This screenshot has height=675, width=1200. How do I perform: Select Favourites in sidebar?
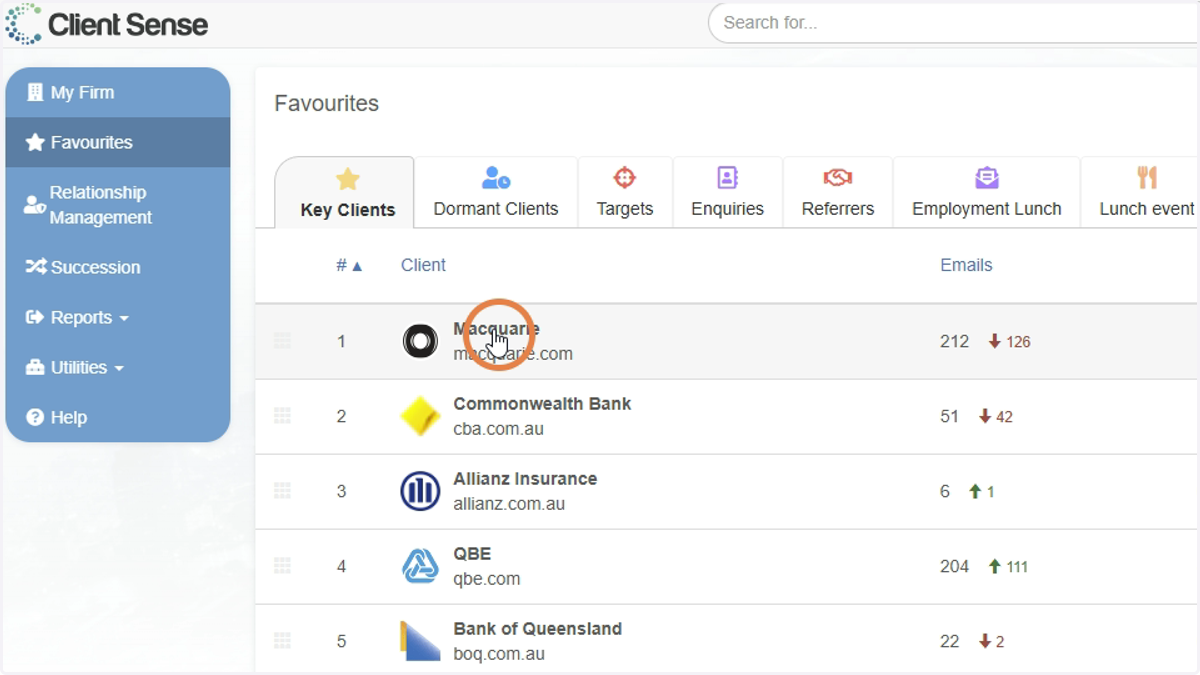tap(118, 142)
